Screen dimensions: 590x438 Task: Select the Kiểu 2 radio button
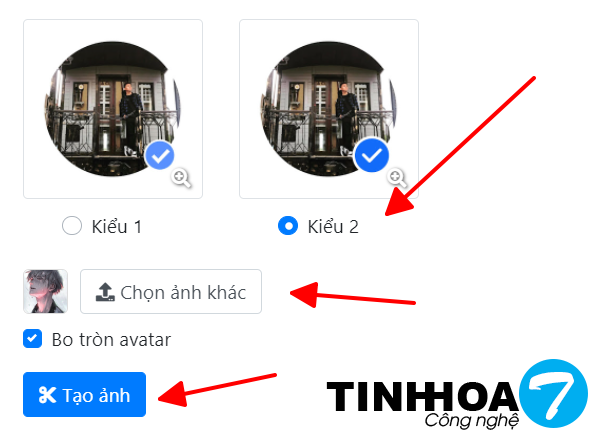288,226
